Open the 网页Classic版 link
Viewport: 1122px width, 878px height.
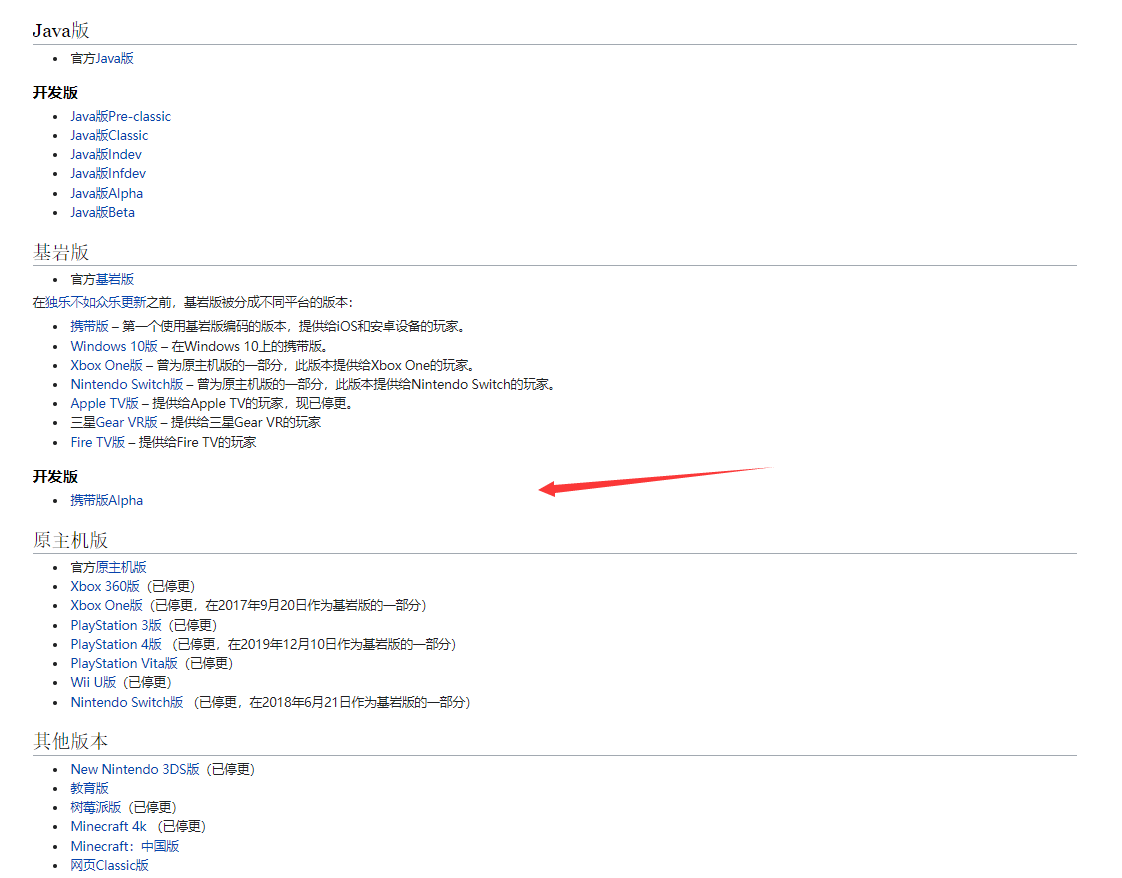click(109, 865)
